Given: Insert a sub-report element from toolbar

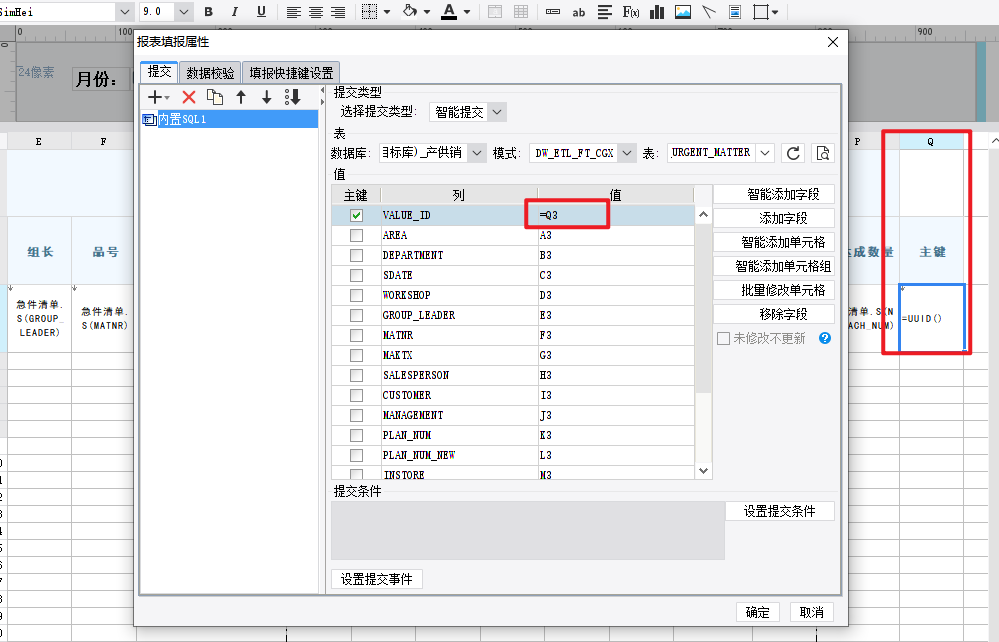Looking at the screenshot, I should [x=735, y=11].
